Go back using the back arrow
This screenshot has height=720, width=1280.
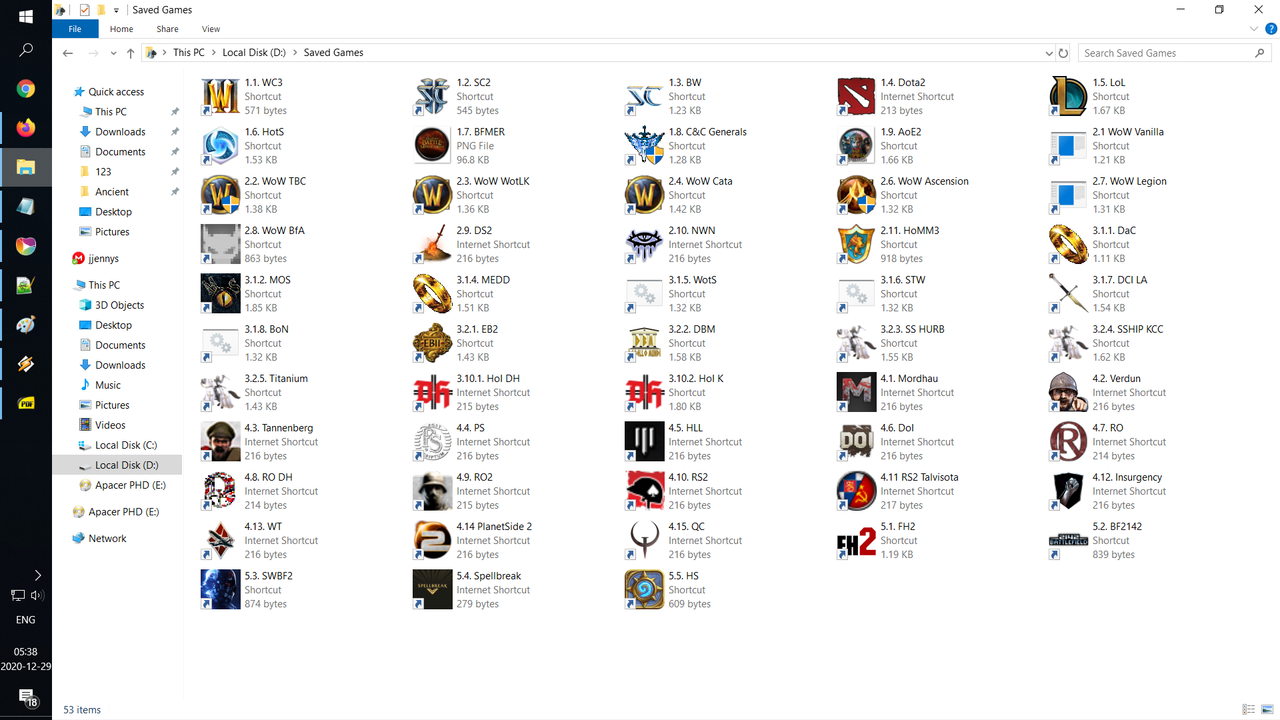68,53
